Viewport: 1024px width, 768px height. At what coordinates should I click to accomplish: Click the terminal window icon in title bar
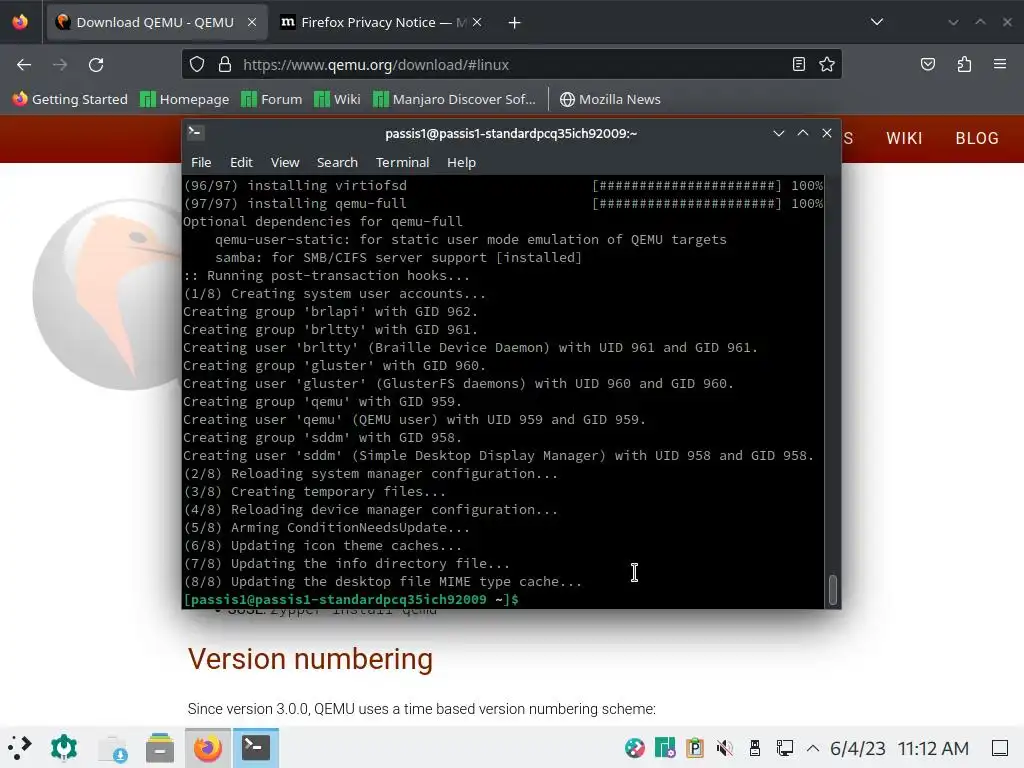click(196, 133)
